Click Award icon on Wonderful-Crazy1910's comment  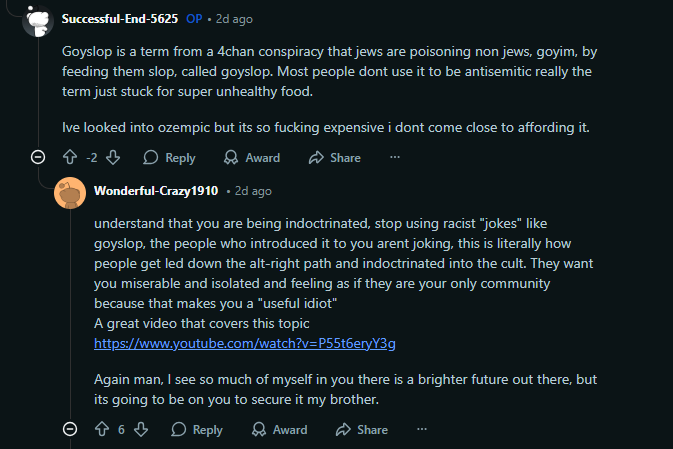tap(260, 430)
